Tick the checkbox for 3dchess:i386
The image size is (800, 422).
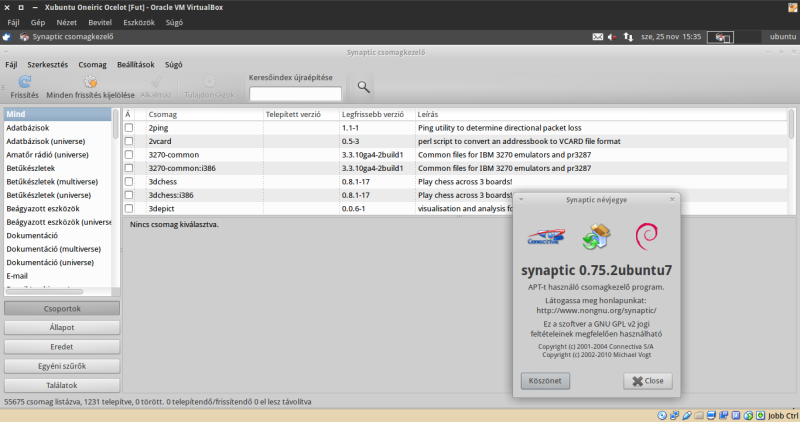tap(129, 195)
